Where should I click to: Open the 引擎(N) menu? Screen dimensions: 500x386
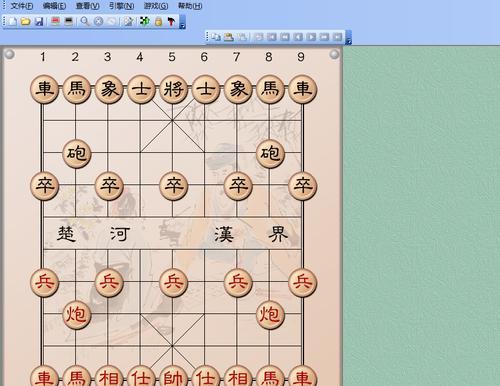[x=121, y=6]
